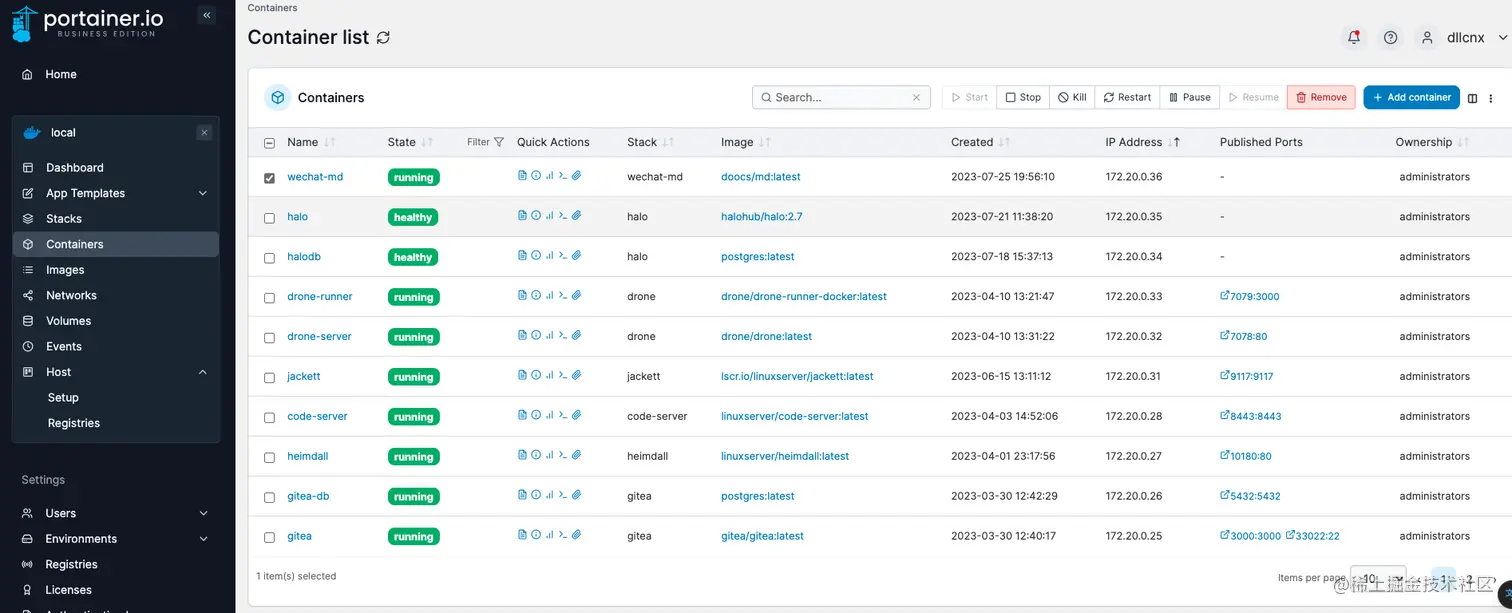This screenshot has width=1512, height=613.
Task: Inspect the wechat-md container via info icon
Action: (536, 175)
